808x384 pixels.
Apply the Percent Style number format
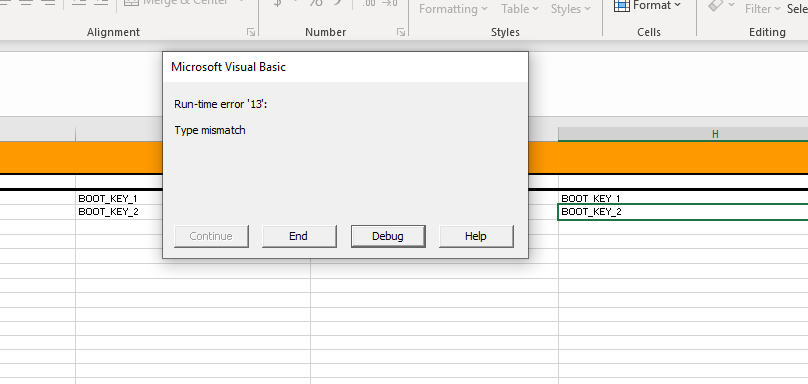[x=315, y=4]
